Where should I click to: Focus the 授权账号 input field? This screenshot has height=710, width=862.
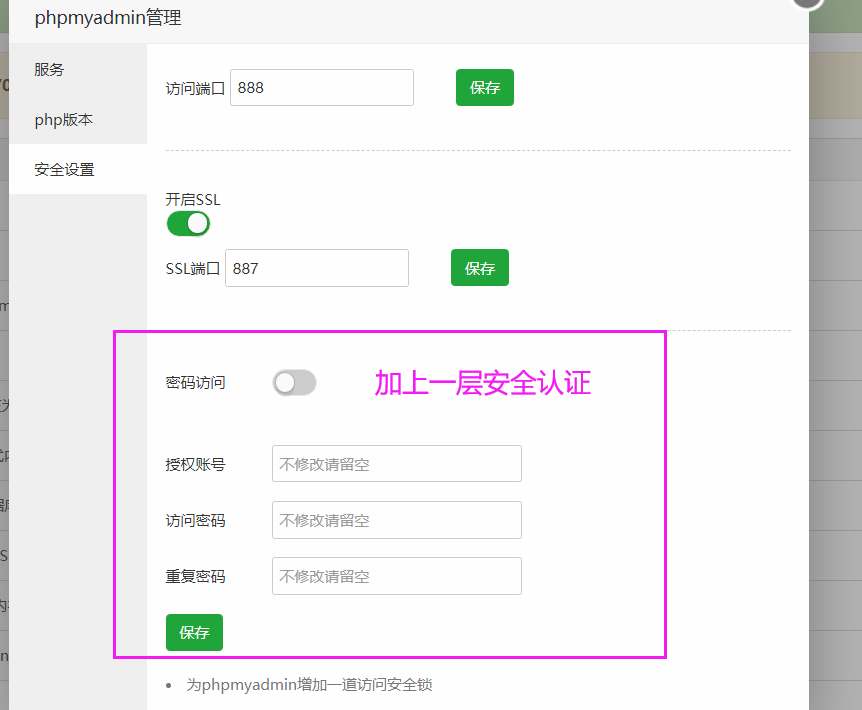point(396,464)
